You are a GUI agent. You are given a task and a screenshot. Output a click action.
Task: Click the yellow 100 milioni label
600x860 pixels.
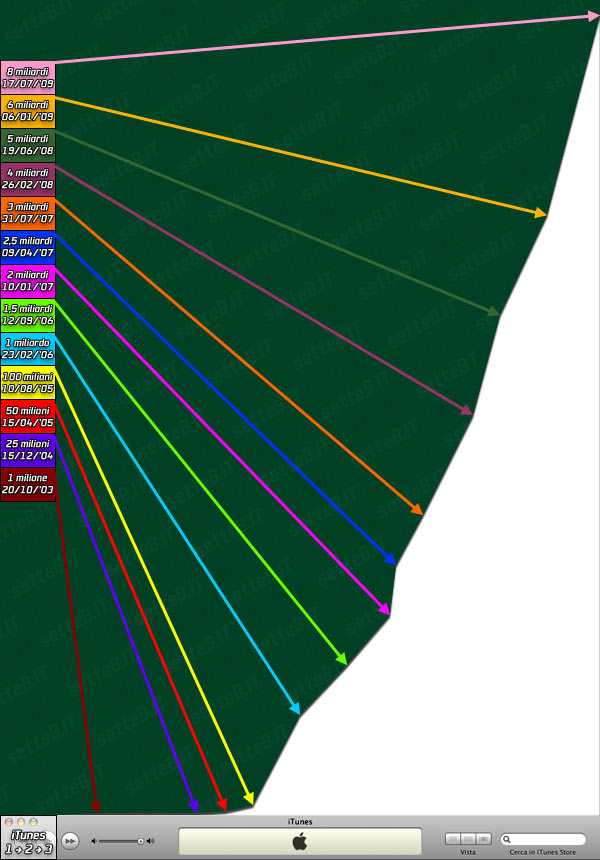(28, 383)
